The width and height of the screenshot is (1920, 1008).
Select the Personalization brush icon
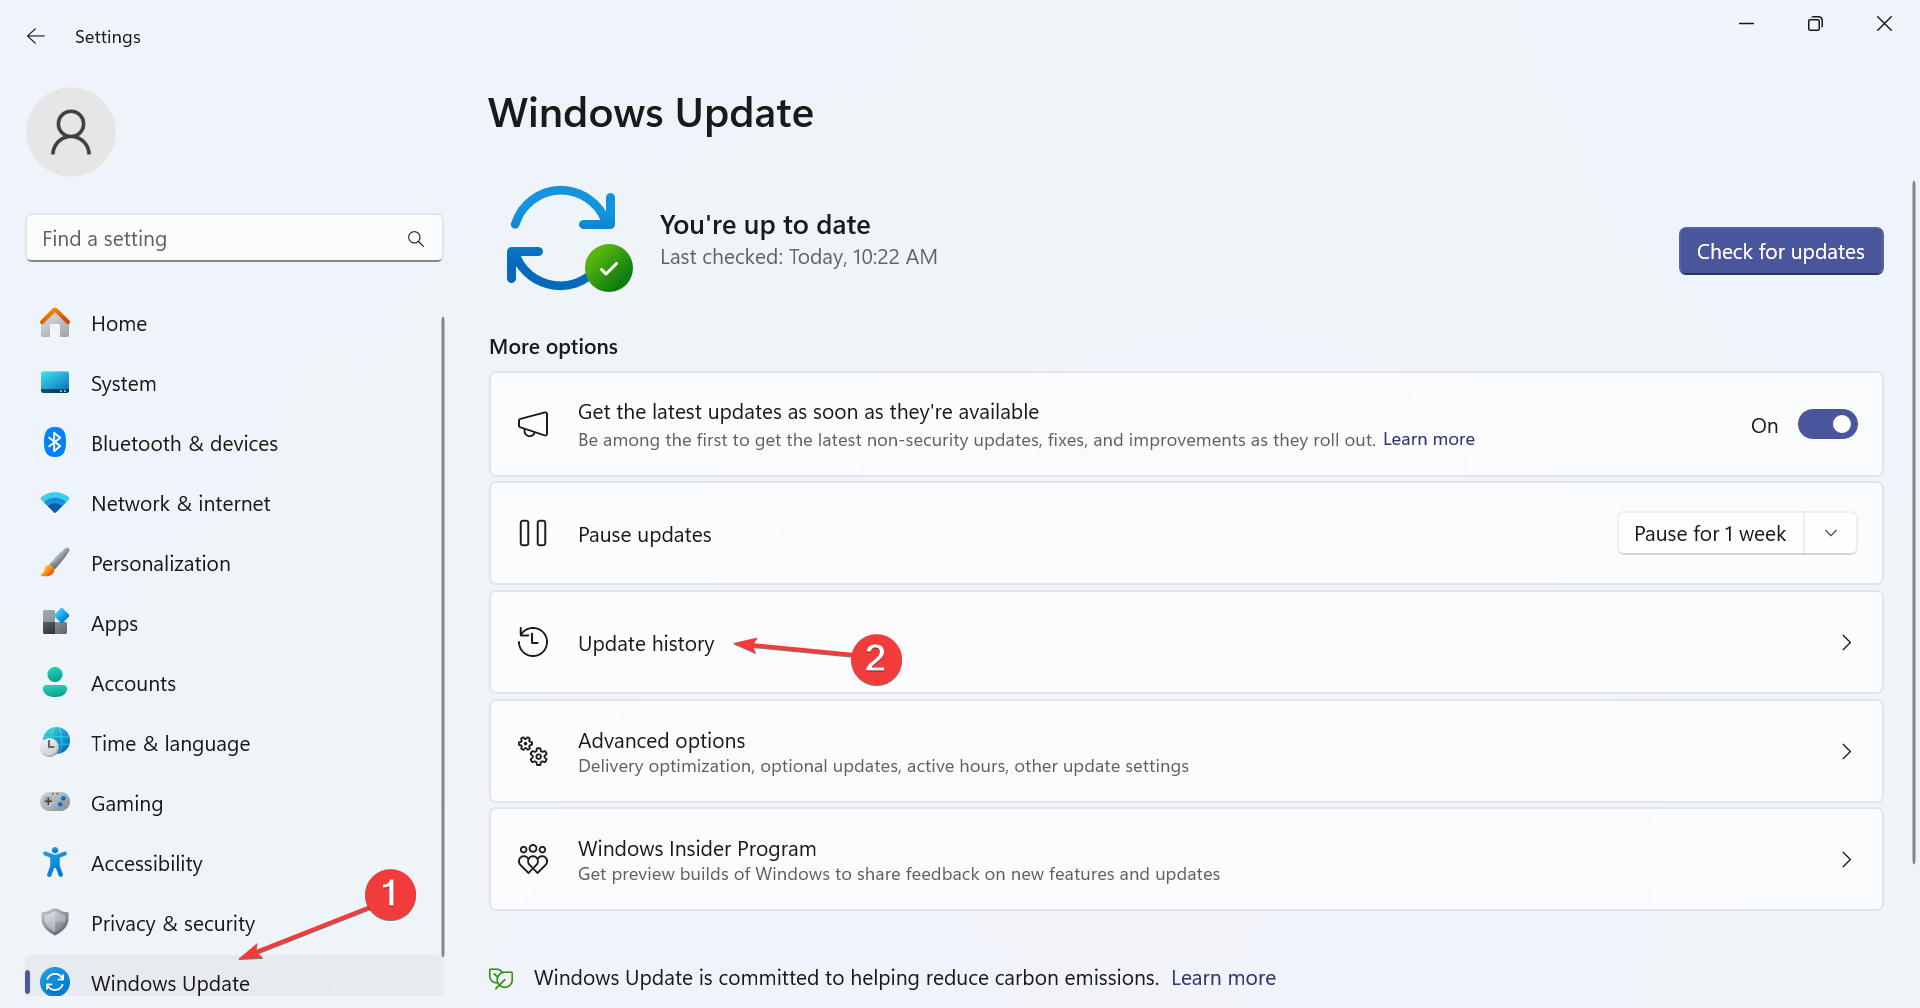[54, 562]
